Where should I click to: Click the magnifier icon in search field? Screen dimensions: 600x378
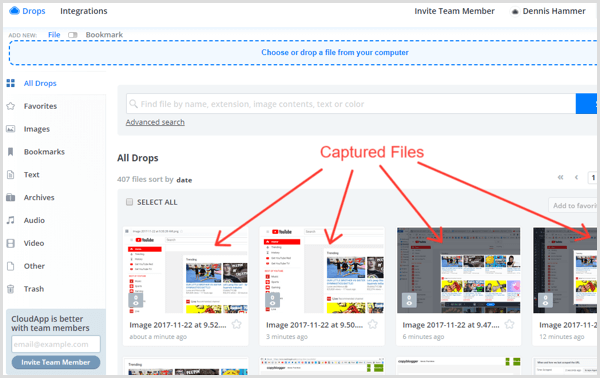coord(133,104)
